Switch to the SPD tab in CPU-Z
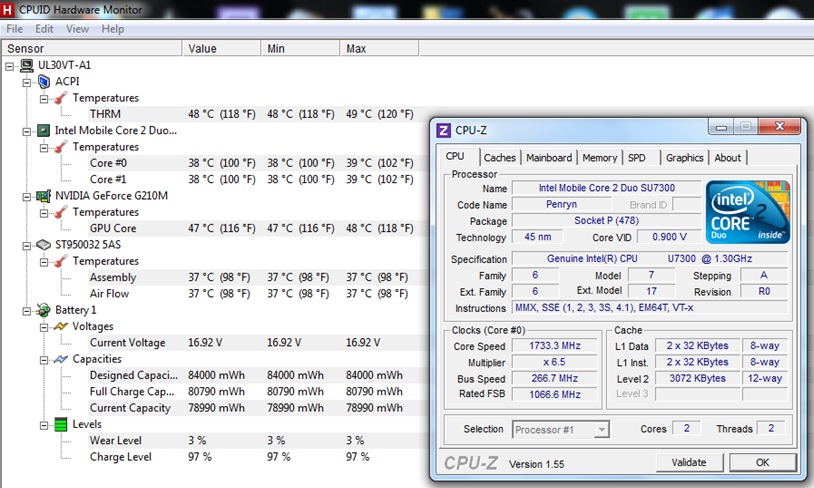 point(637,158)
